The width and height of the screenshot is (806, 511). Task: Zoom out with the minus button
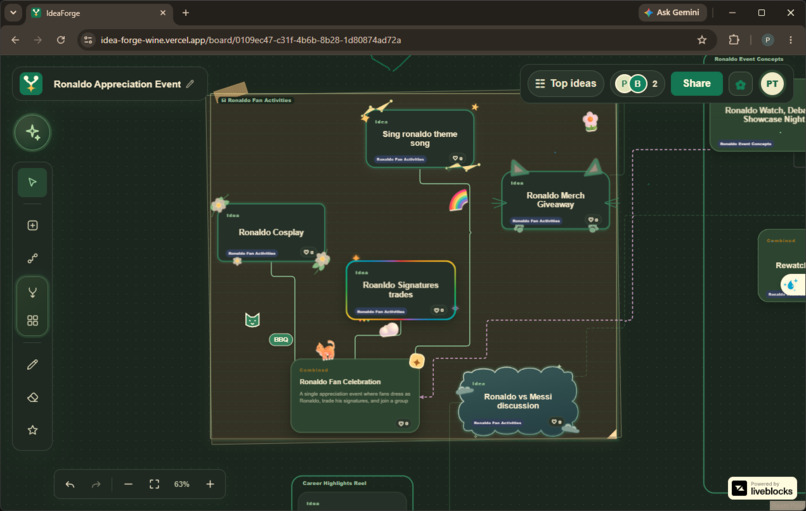[x=128, y=484]
